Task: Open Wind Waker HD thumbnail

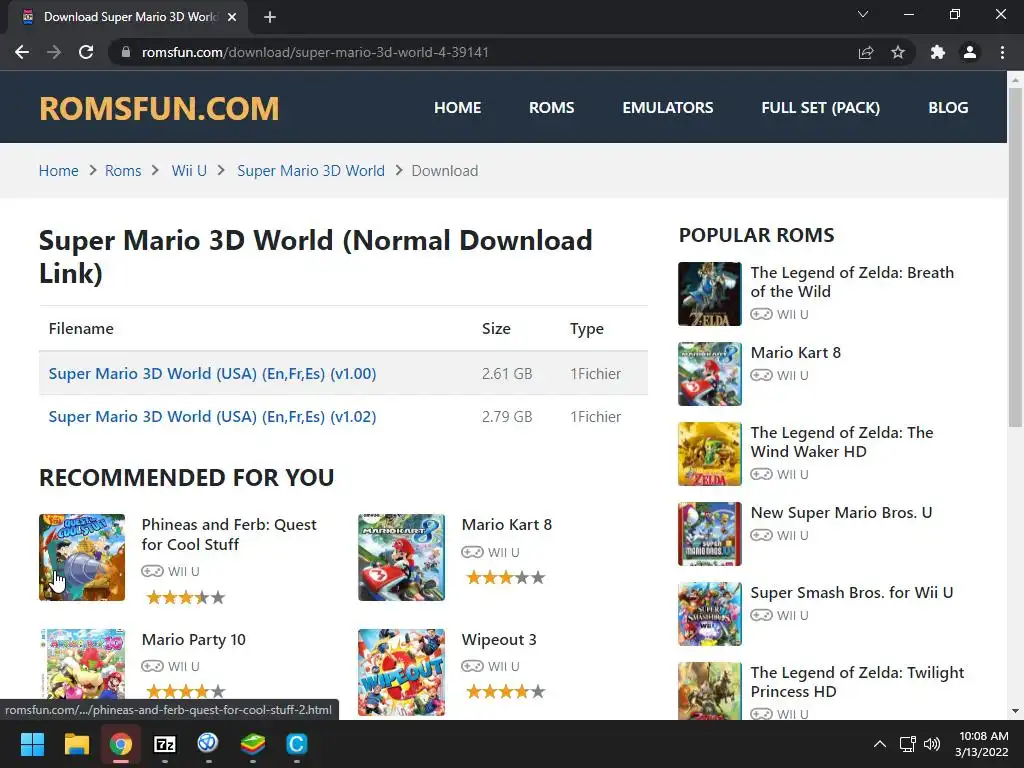Action: [x=710, y=454]
